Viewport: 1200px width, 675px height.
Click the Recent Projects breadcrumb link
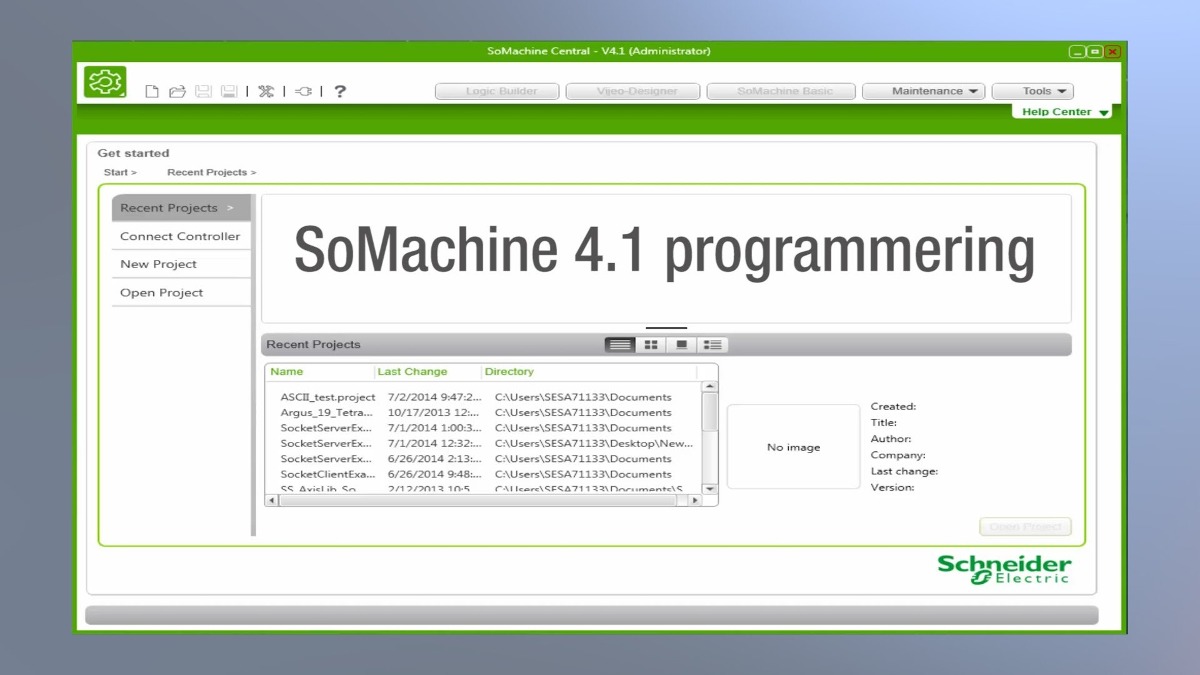pyautogui.click(x=211, y=172)
